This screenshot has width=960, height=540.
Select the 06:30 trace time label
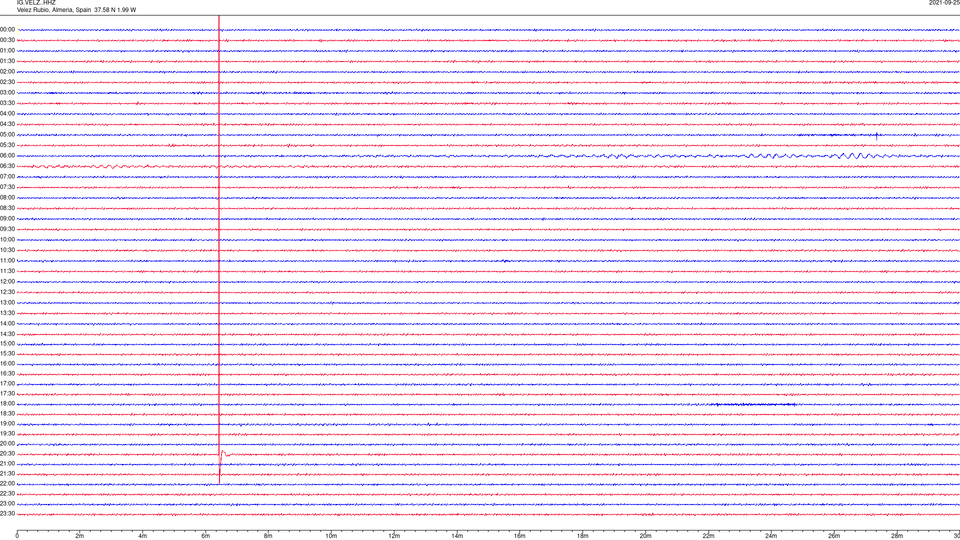[x=7, y=166]
